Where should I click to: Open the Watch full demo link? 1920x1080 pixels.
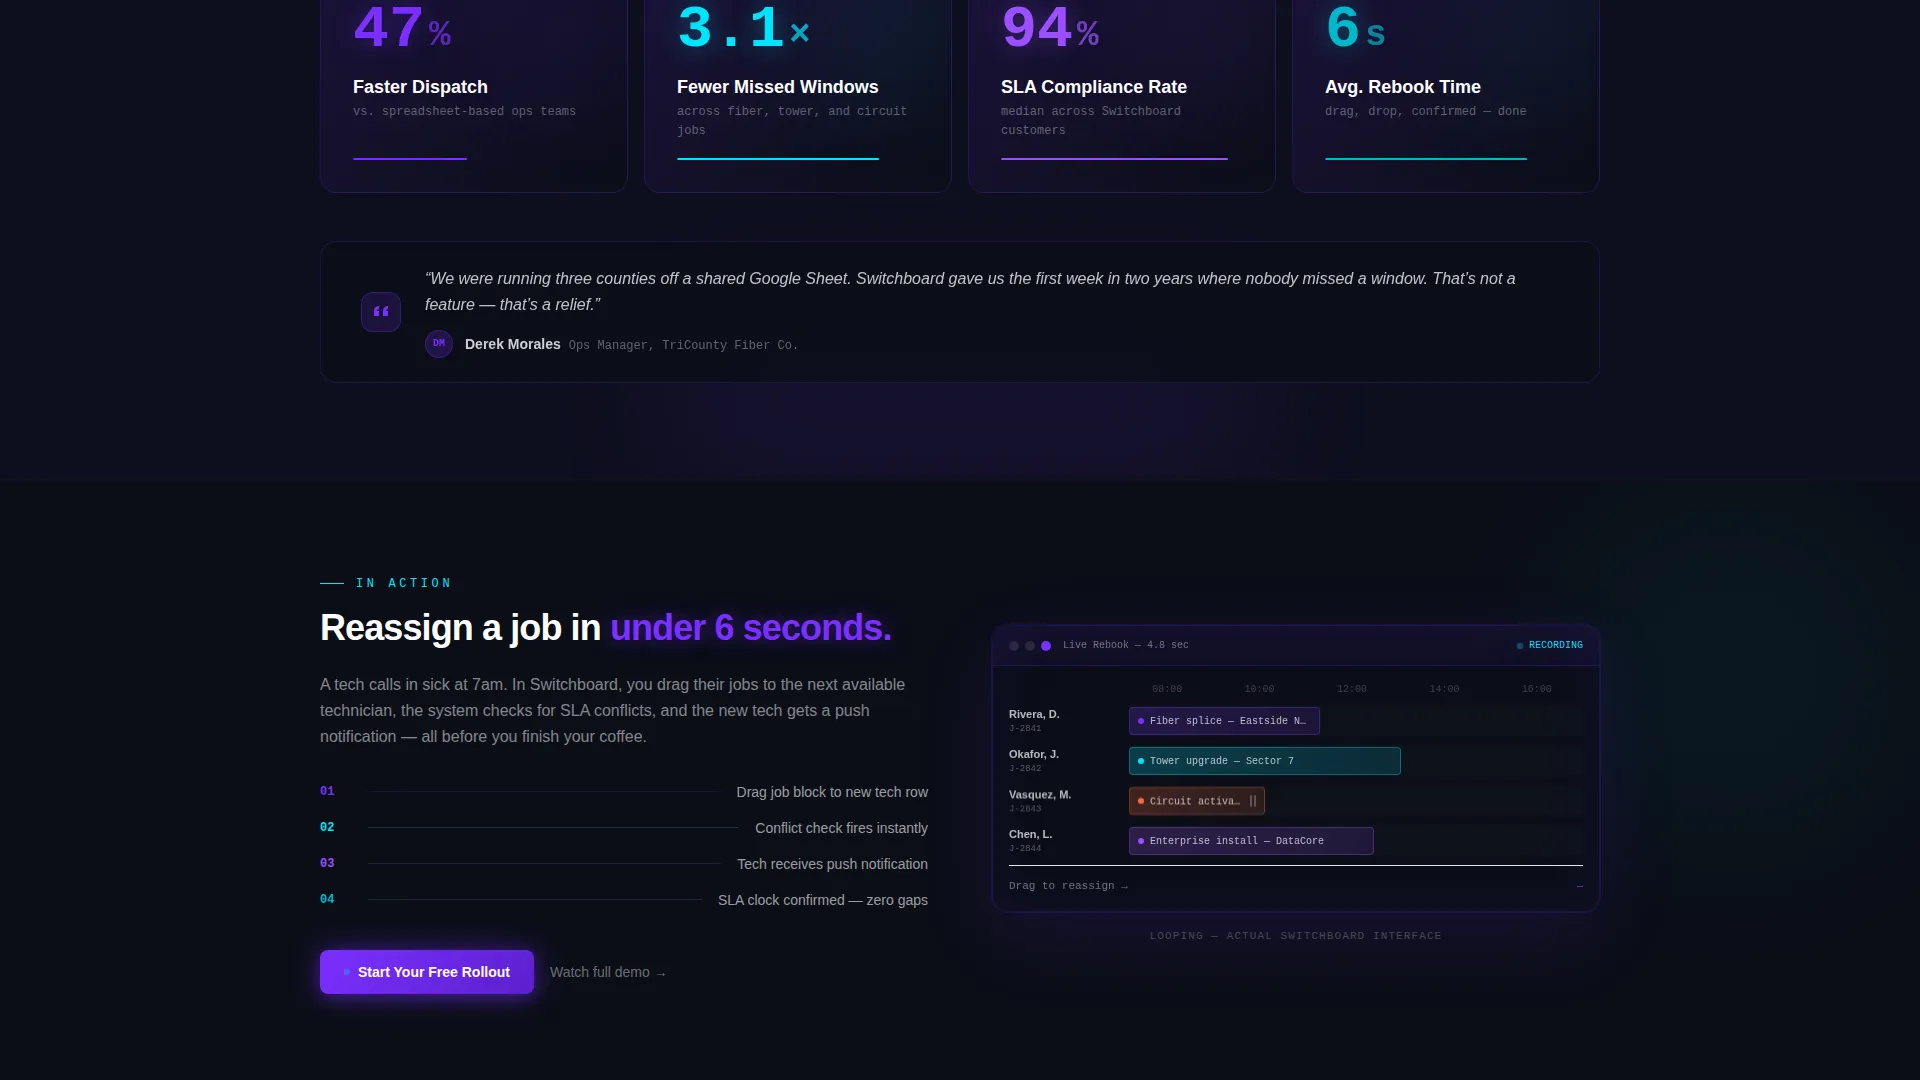tap(608, 972)
